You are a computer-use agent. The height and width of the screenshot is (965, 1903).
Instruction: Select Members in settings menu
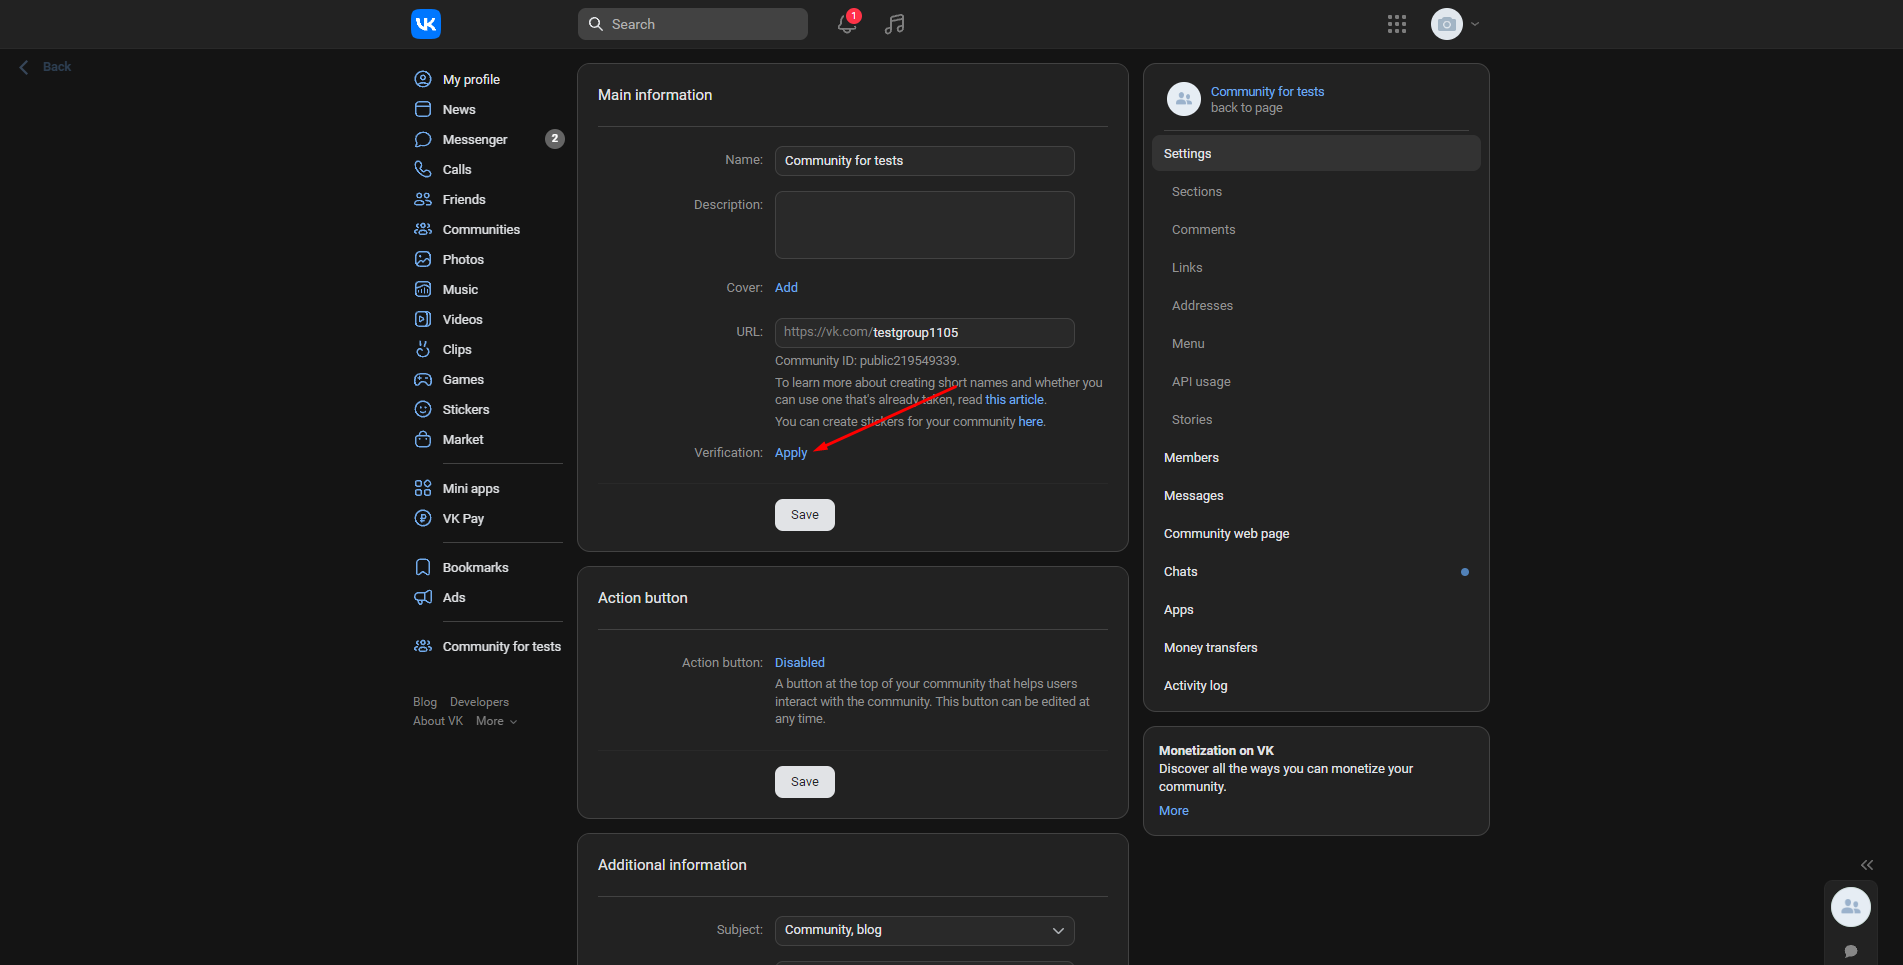[1191, 458]
